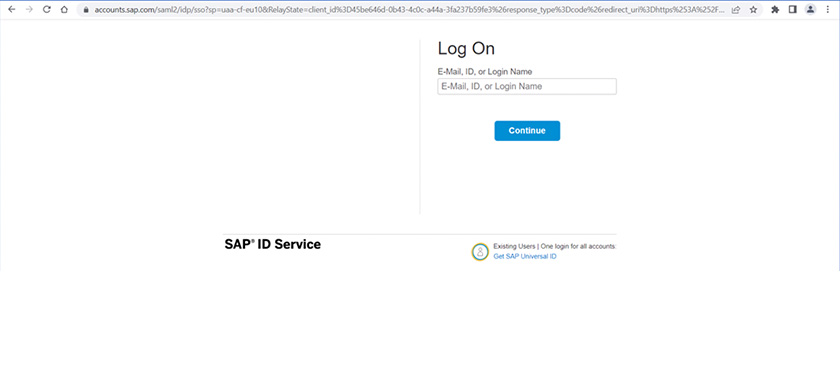Screen dimensions: 840x390
Task: Click the blue Continue button
Action: click(527, 131)
